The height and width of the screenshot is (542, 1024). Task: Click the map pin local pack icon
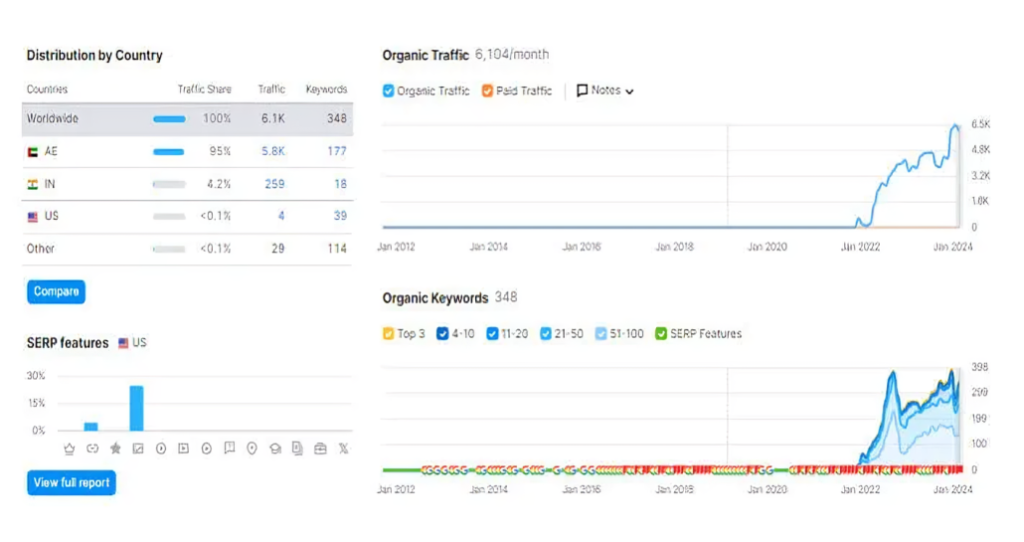pos(252,449)
